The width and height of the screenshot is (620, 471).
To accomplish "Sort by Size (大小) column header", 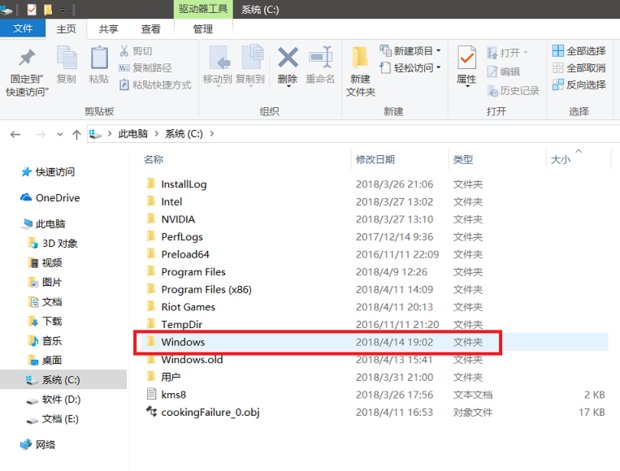I will [561, 159].
